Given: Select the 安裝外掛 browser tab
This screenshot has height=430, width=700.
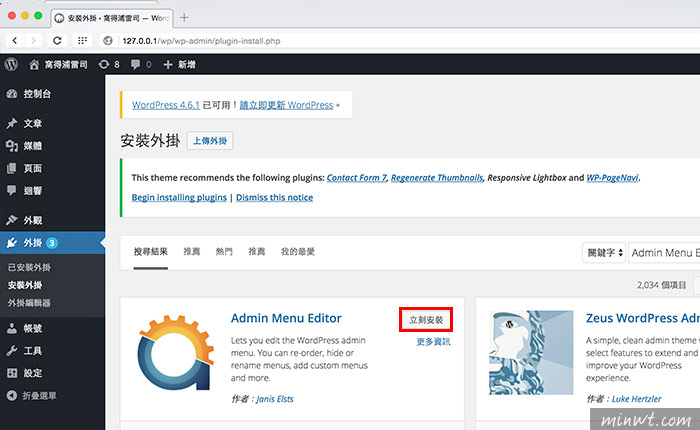Looking at the screenshot, I should click(x=112, y=18).
